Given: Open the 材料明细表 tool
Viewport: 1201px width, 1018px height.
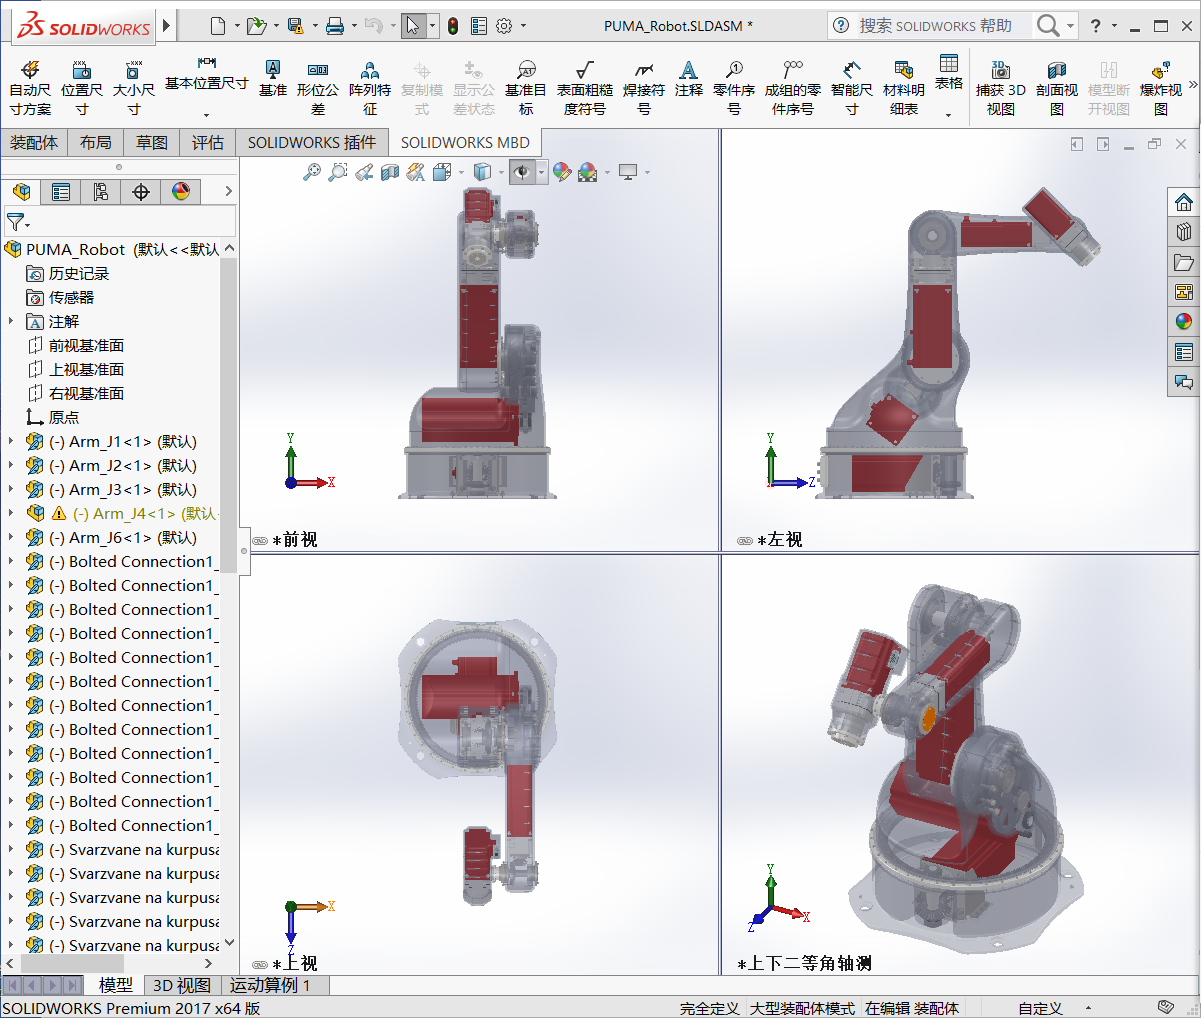Looking at the screenshot, I should pyautogui.click(x=904, y=87).
